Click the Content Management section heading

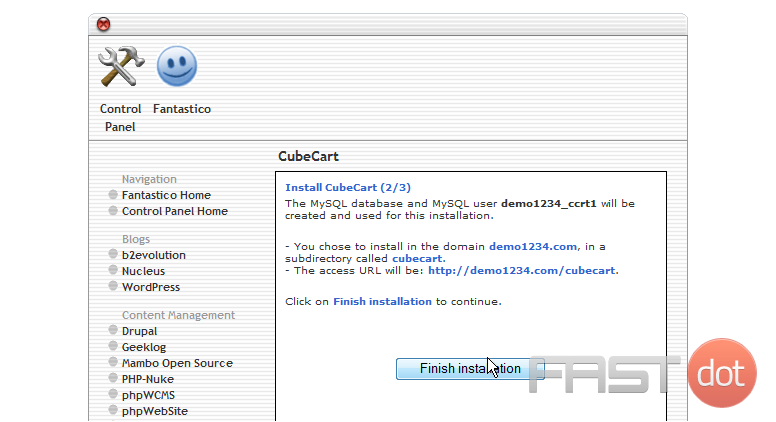tap(178, 315)
